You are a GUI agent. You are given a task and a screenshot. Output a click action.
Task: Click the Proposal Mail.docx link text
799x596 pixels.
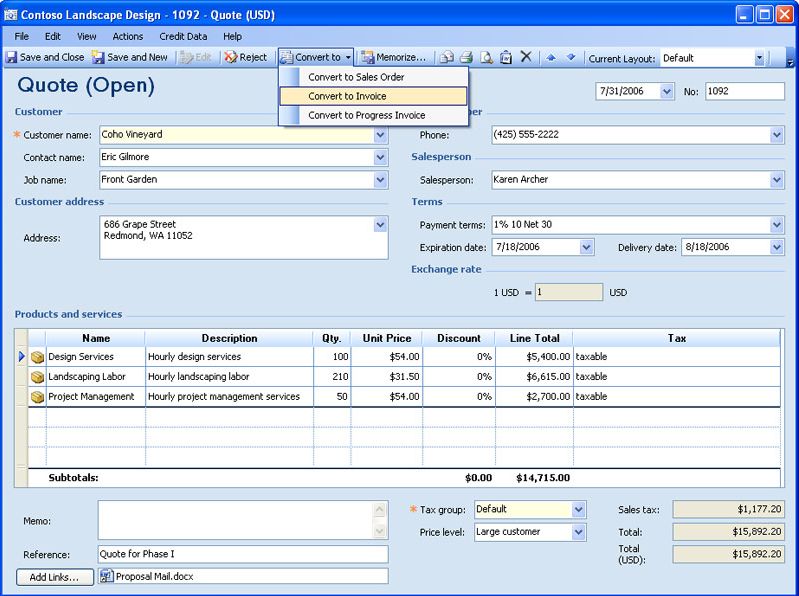click(154, 577)
